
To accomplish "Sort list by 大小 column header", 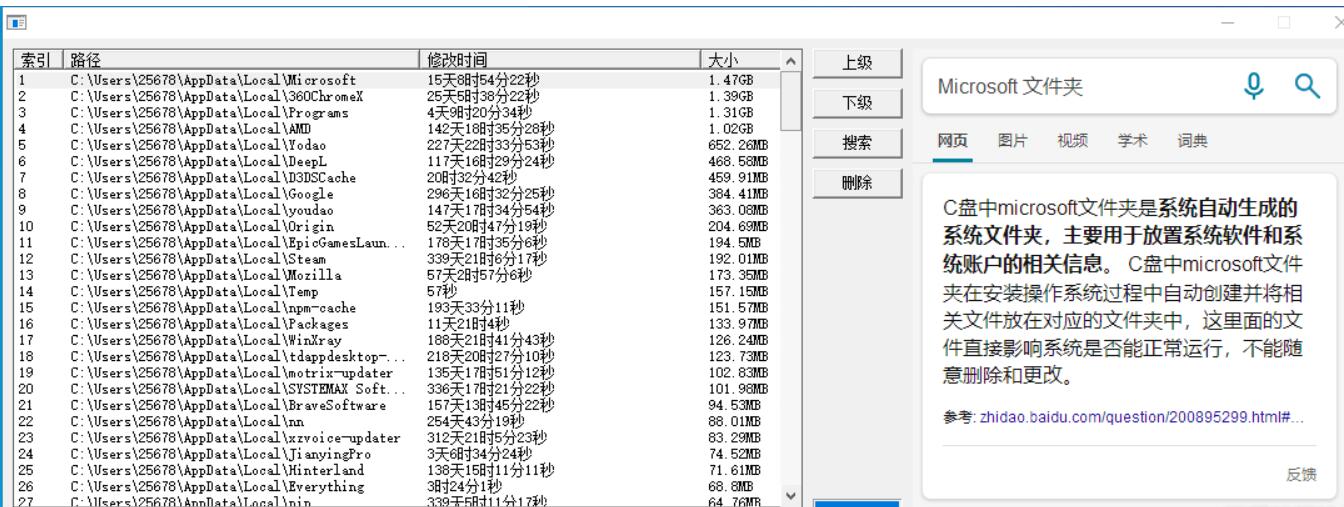I will (738, 60).
